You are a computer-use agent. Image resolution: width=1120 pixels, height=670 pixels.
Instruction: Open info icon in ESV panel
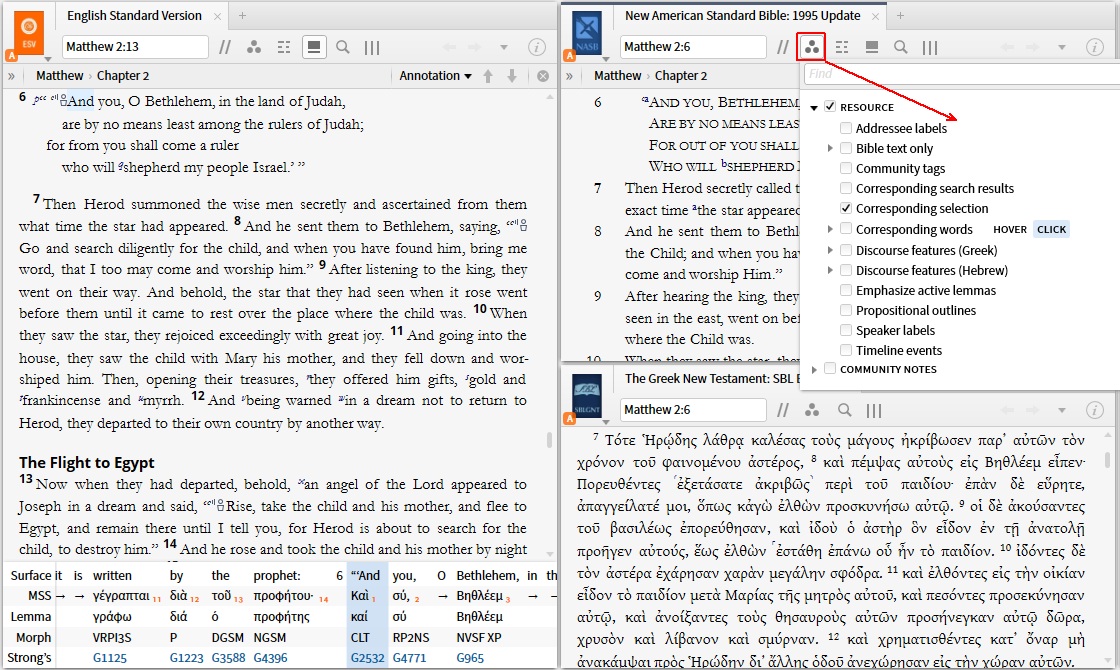pos(536,47)
